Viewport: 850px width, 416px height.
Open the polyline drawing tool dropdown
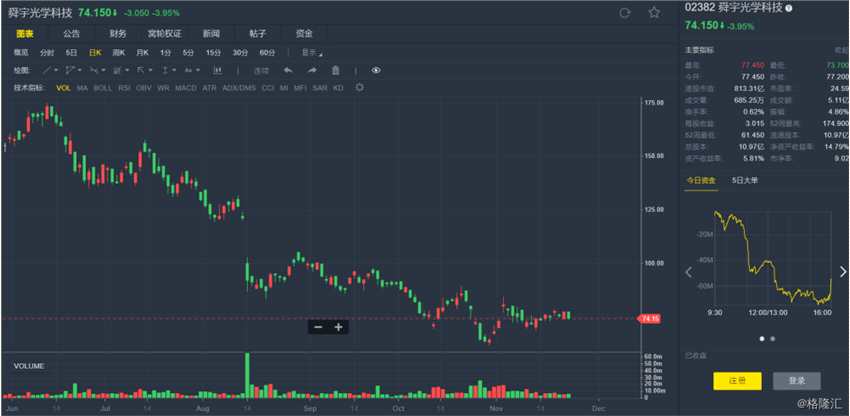73,70
